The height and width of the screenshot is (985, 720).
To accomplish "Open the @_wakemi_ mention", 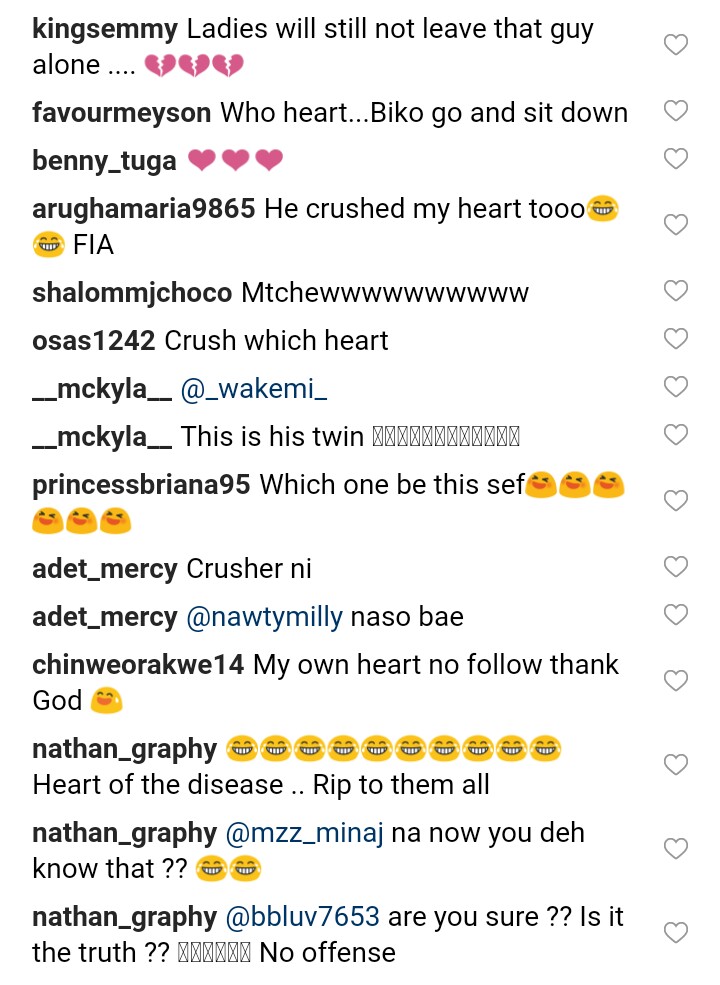I will 253,389.
